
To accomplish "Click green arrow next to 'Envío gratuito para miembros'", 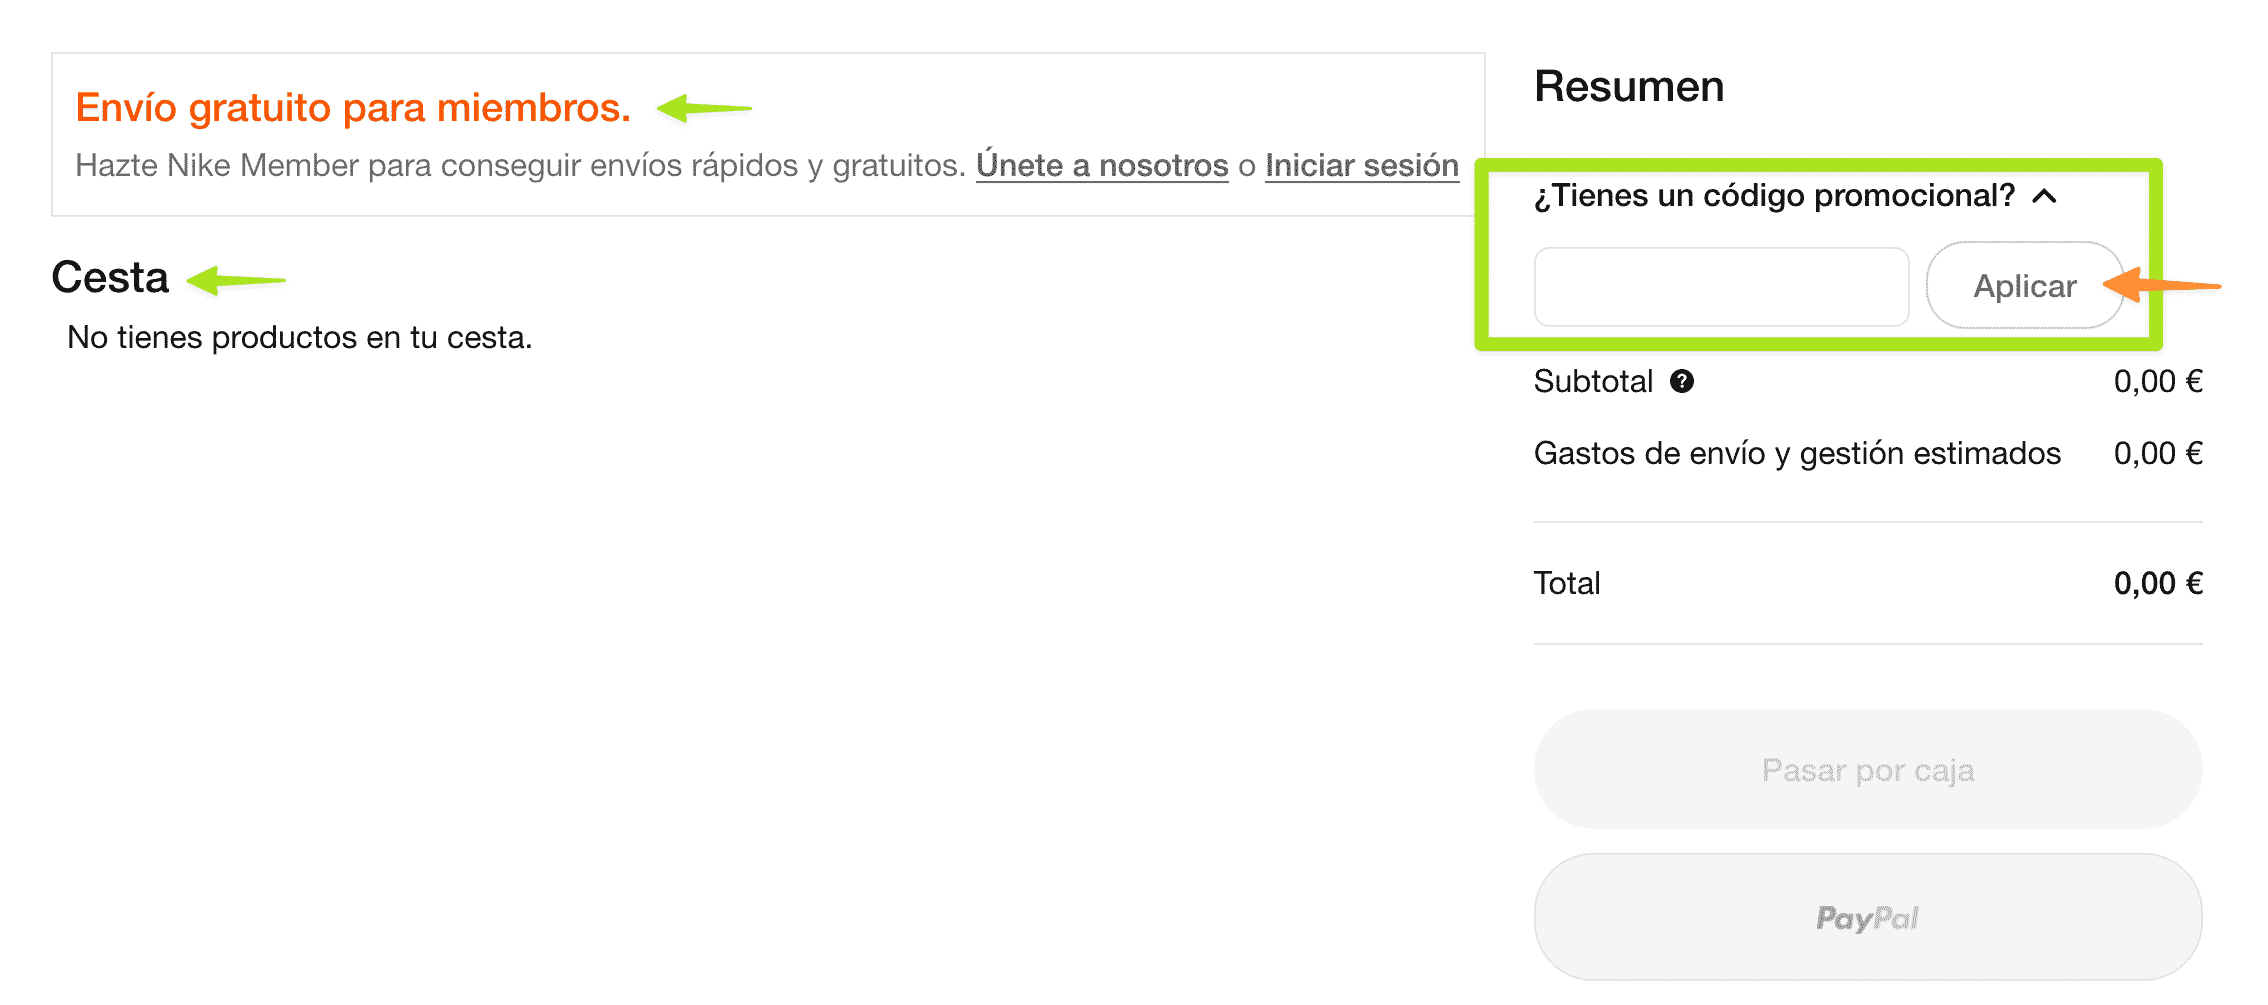I will click(x=704, y=108).
